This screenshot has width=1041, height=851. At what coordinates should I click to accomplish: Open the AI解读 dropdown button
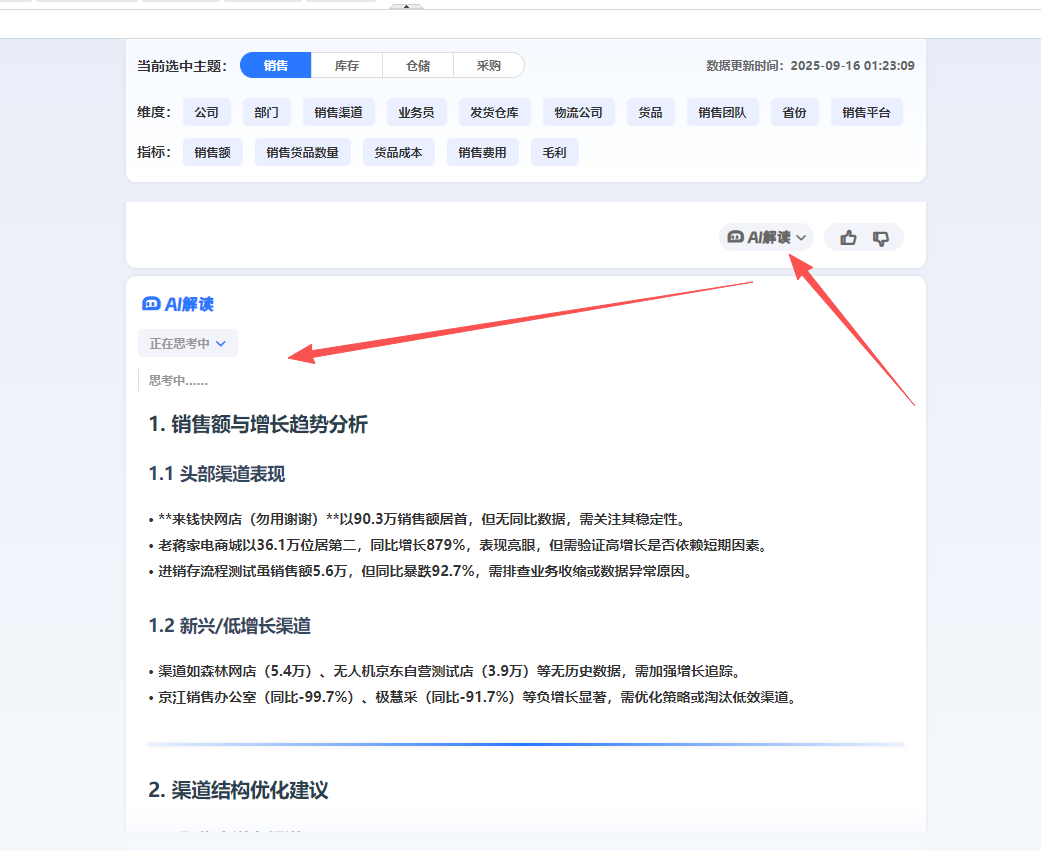point(767,237)
